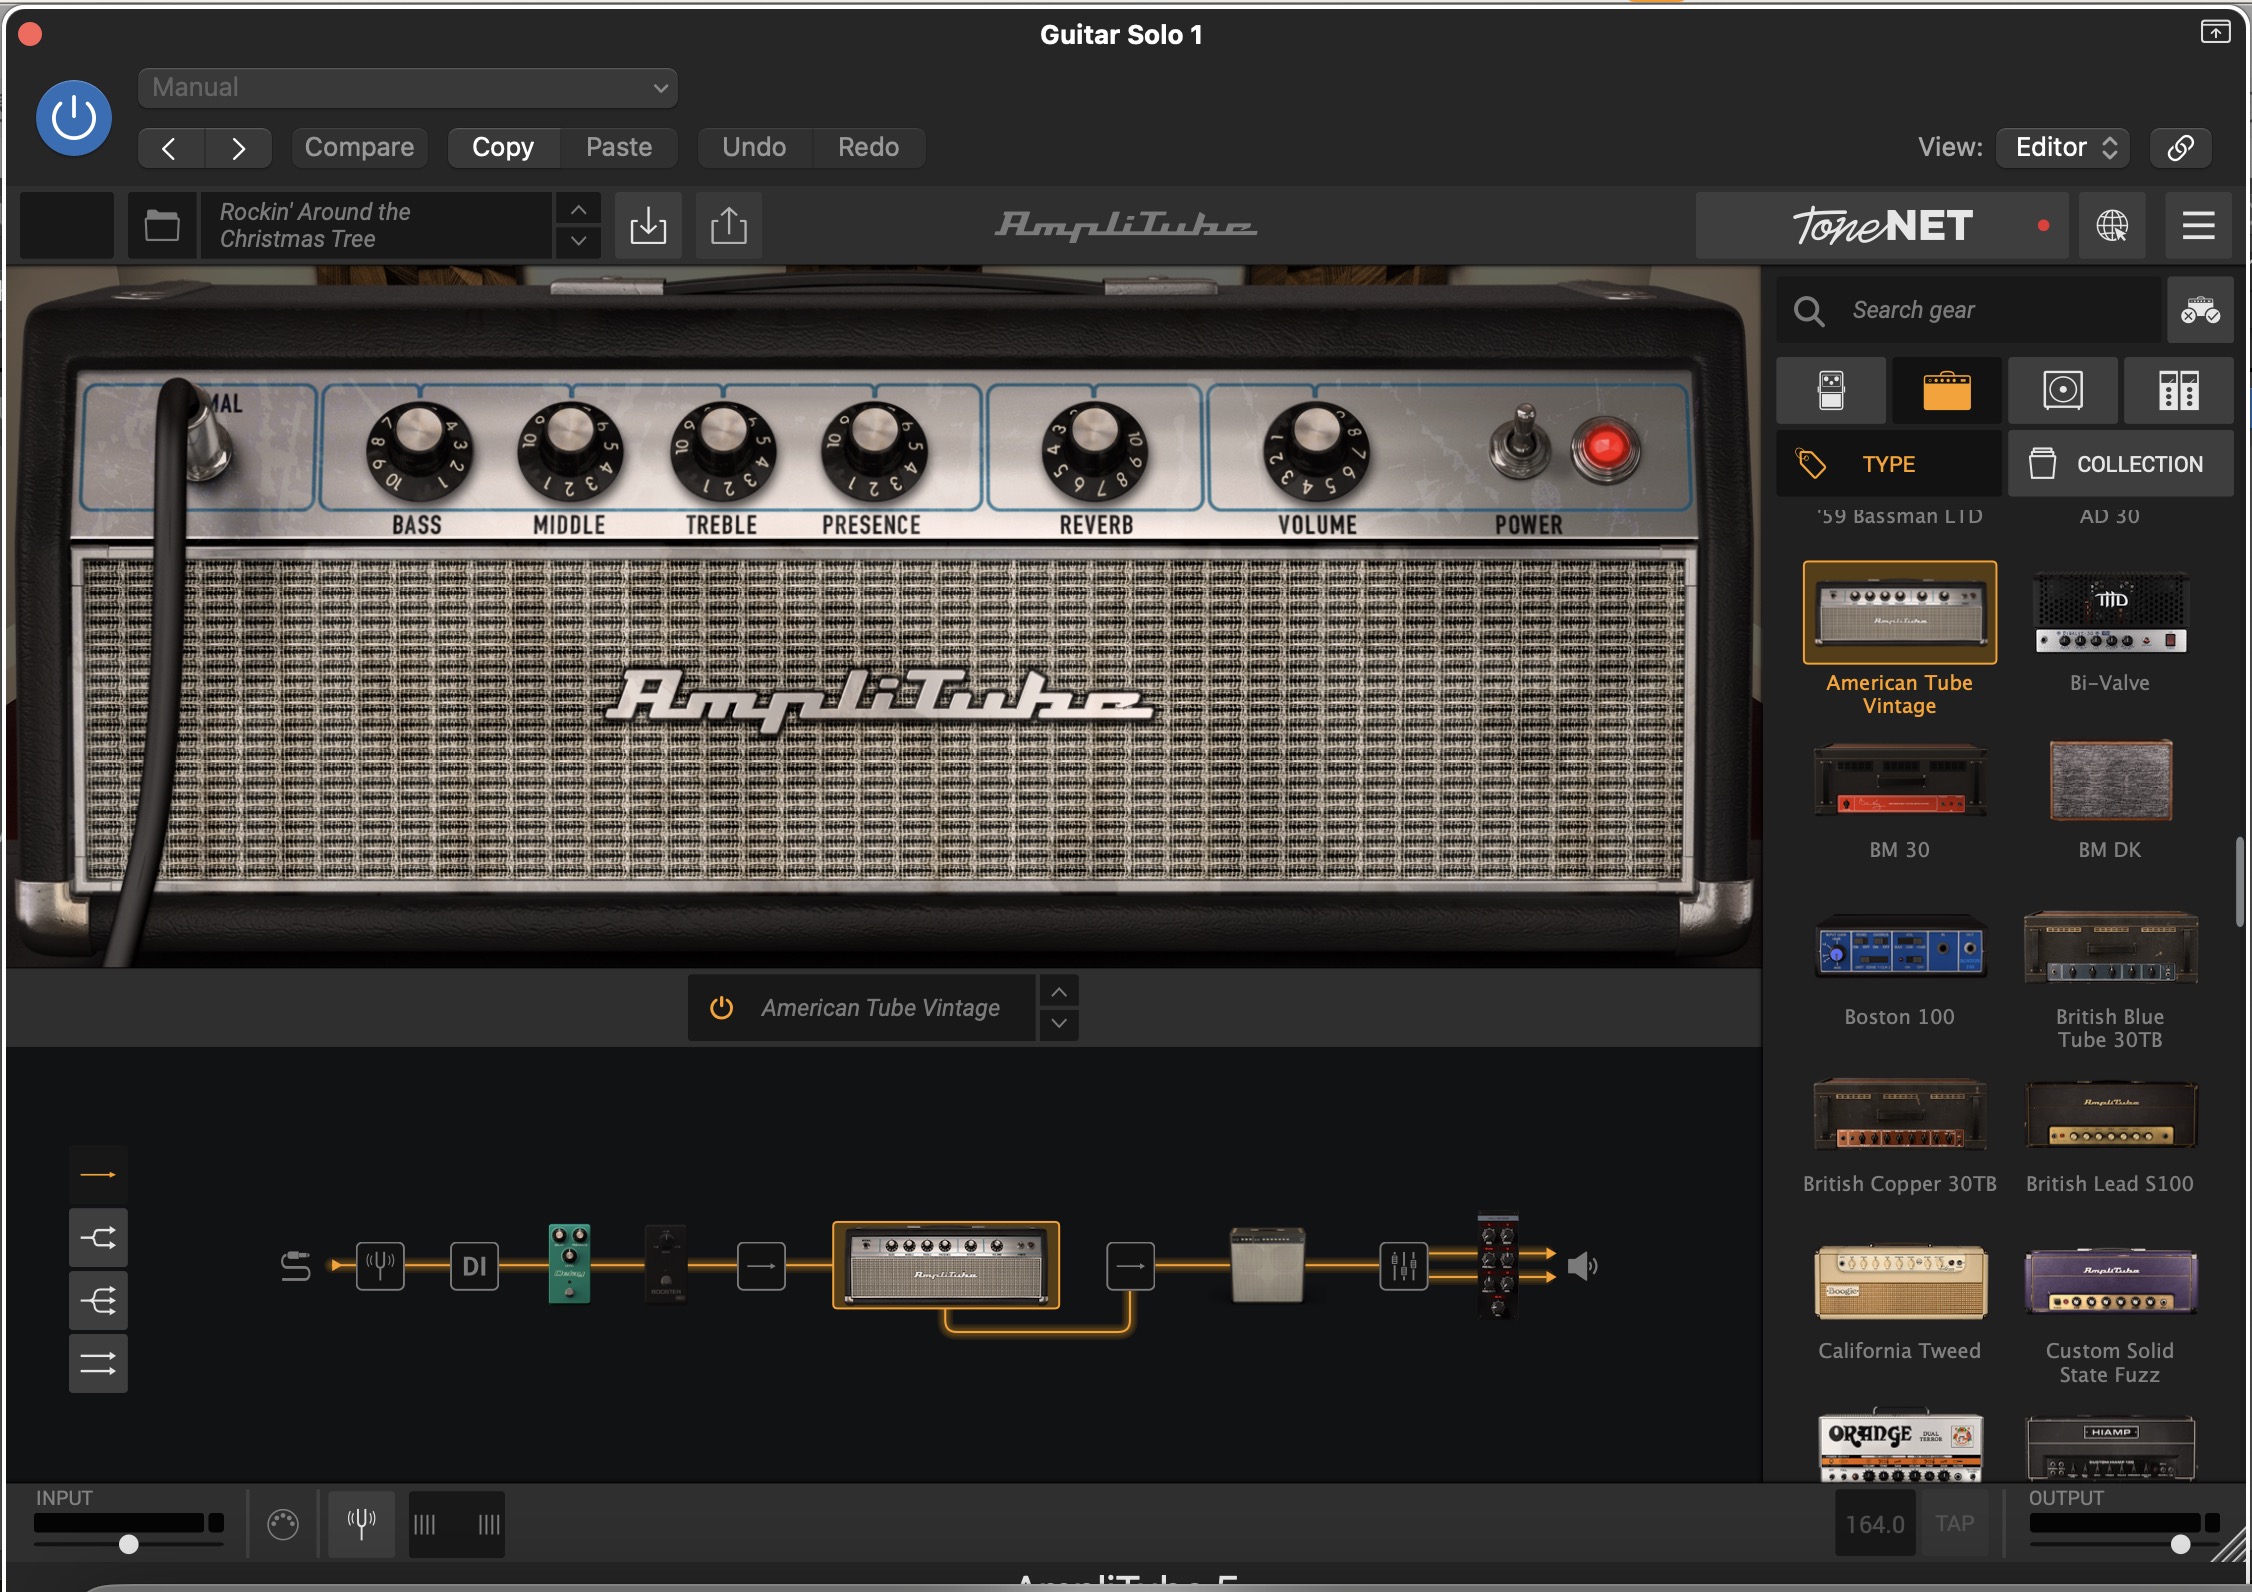
Task: Go to next preset arrow
Action: pyautogui.click(x=238, y=148)
